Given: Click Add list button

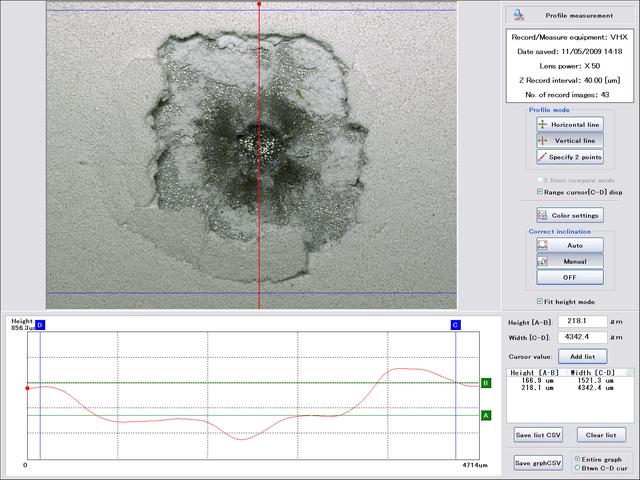Looking at the screenshot, I should 581,356.
